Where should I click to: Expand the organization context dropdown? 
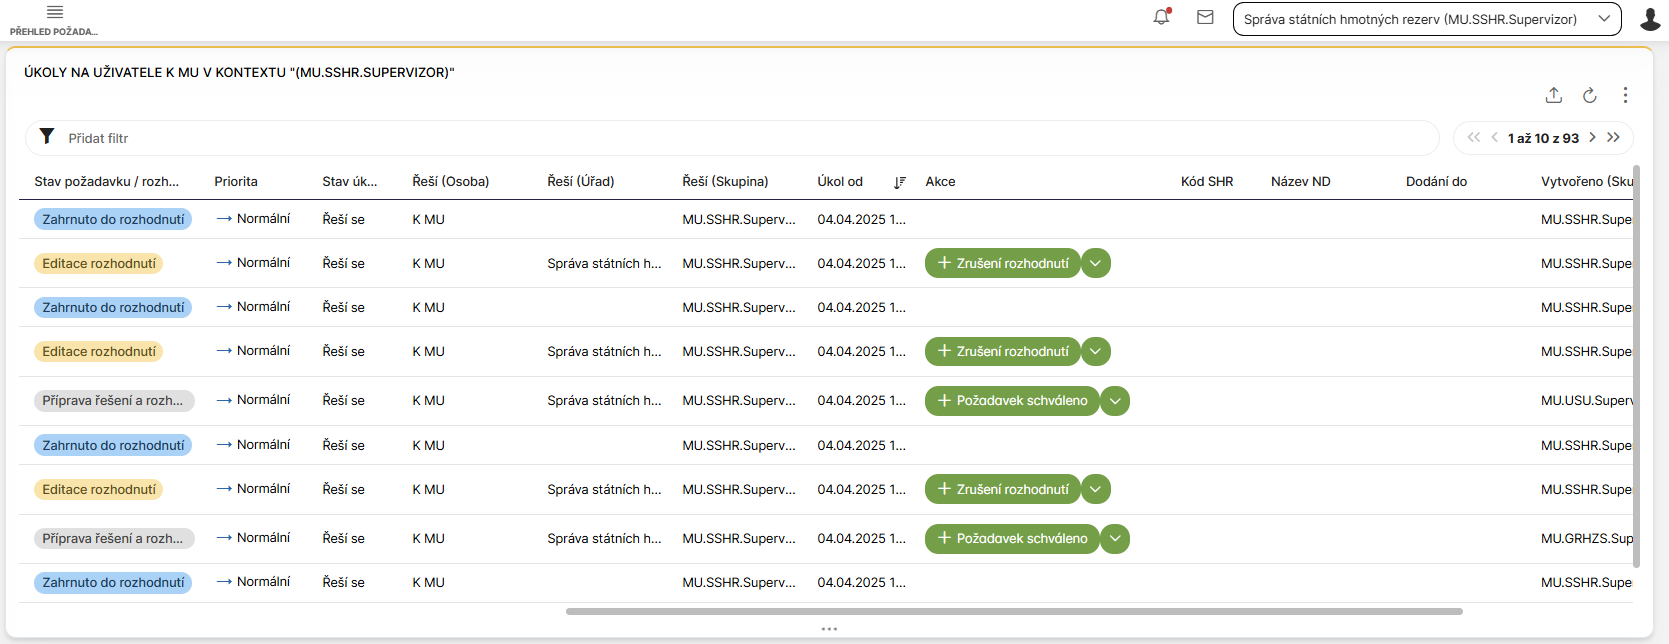(1604, 19)
